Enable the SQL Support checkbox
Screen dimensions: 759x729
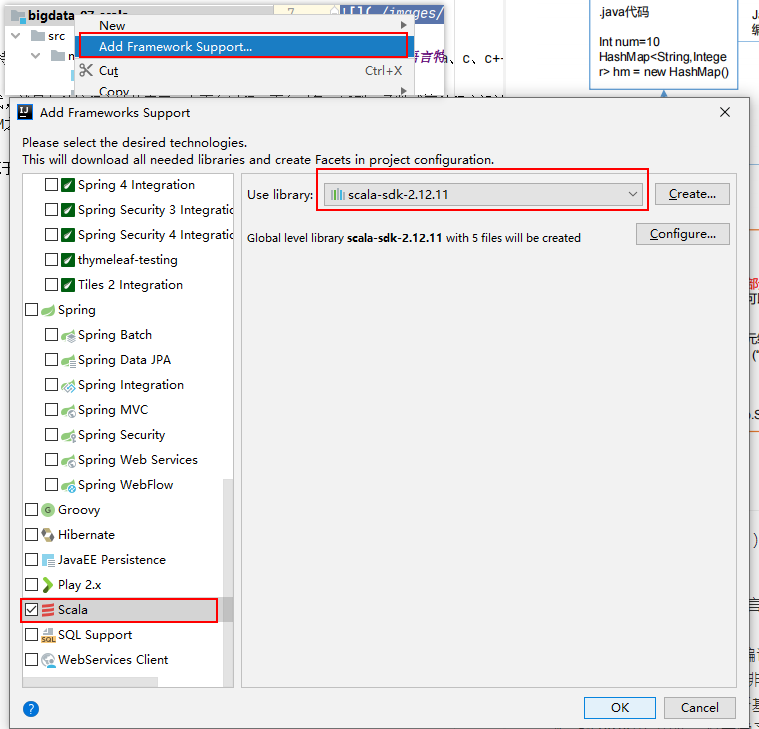(x=31, y=635)
